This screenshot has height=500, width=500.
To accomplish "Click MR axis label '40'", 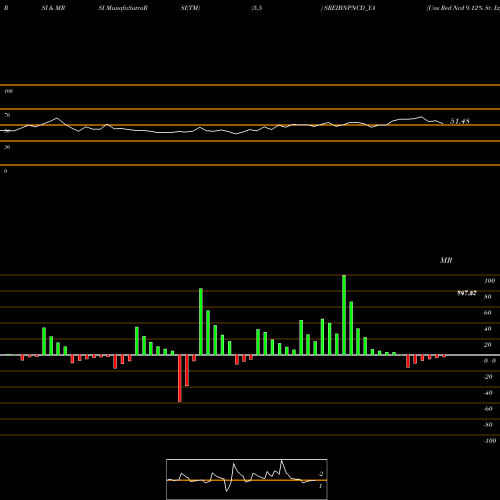I will pos(488,329).
